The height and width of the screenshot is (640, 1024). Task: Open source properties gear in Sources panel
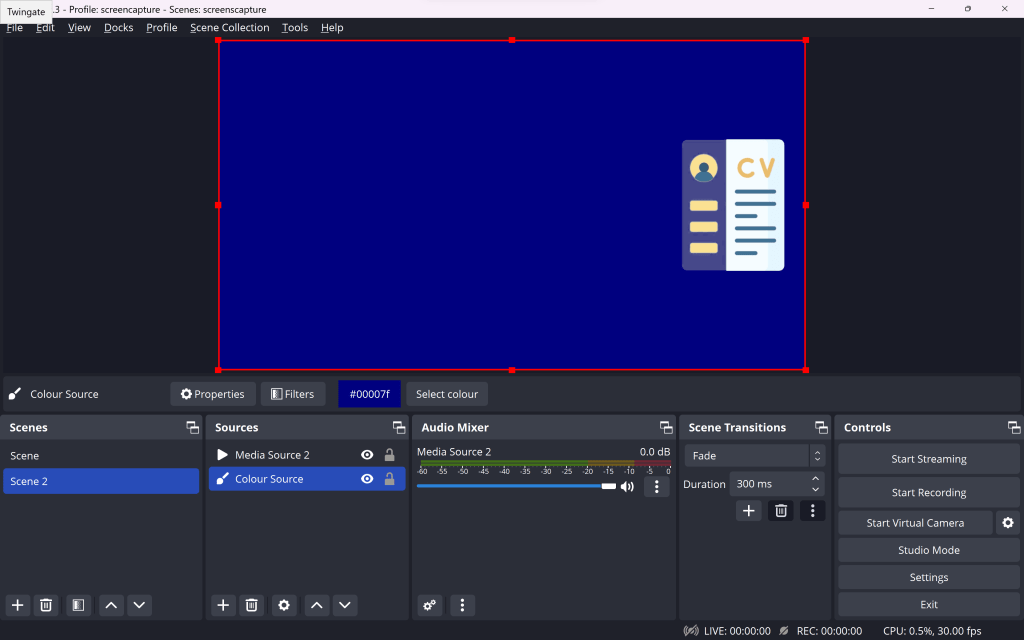click(x=284, y=605)
